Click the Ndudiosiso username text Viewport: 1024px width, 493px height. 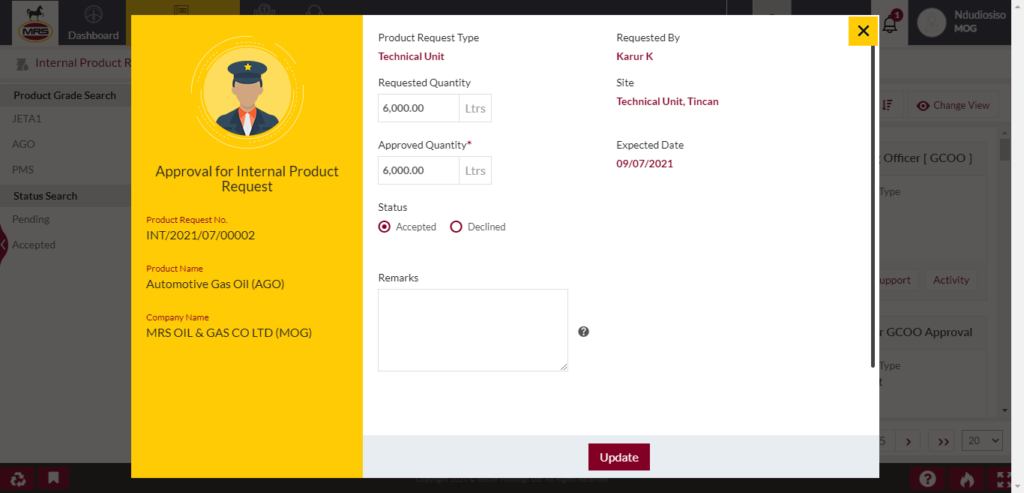(x=980, y=16)
